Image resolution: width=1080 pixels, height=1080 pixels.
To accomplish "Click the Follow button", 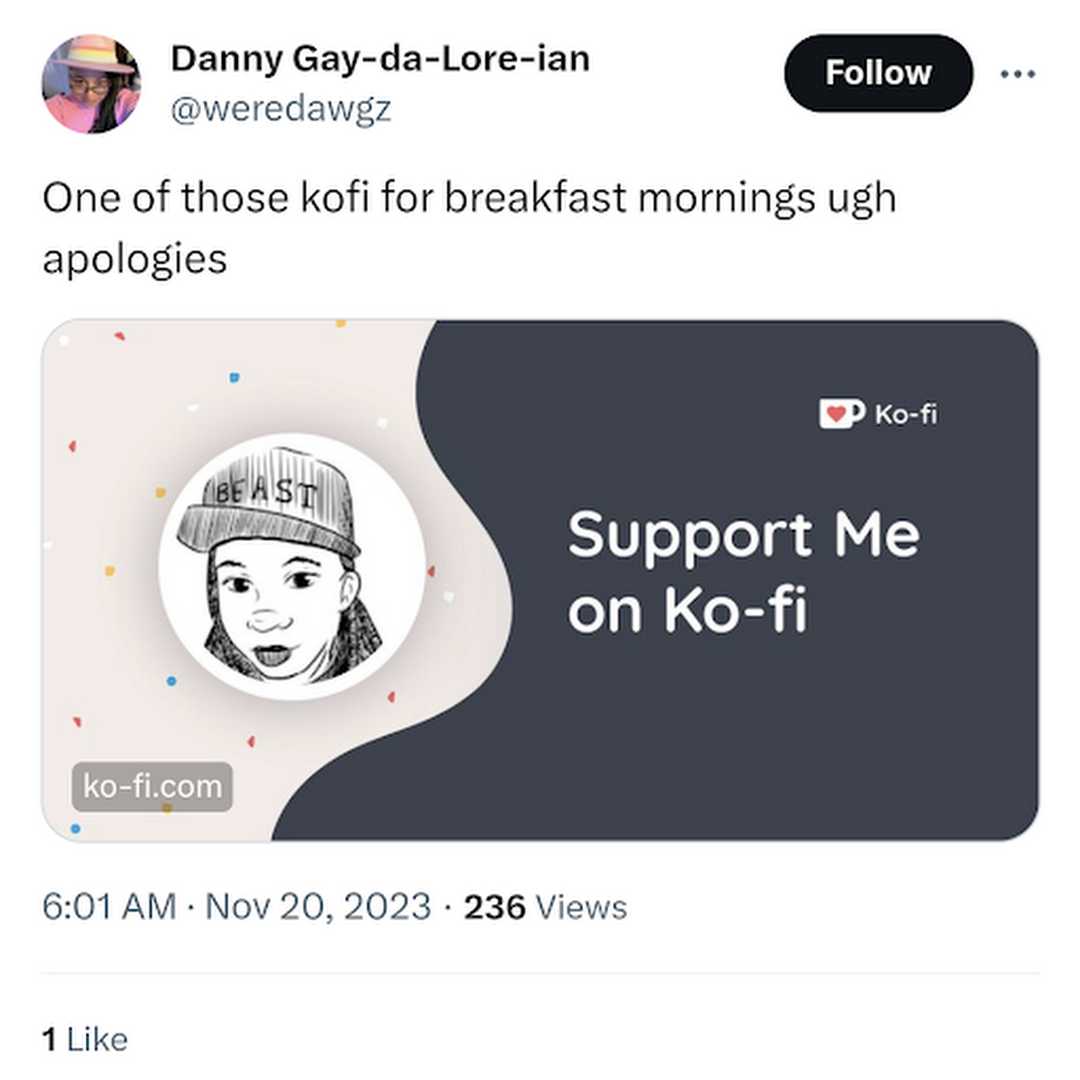I will (878, 73).
